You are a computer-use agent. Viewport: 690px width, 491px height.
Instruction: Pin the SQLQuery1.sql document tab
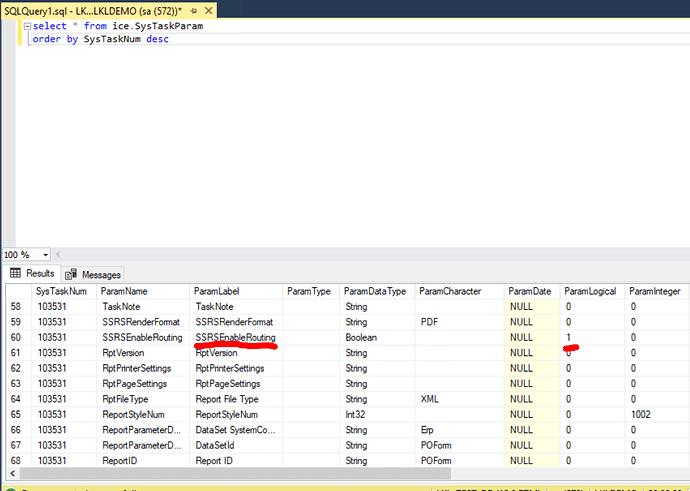point(194,11)
